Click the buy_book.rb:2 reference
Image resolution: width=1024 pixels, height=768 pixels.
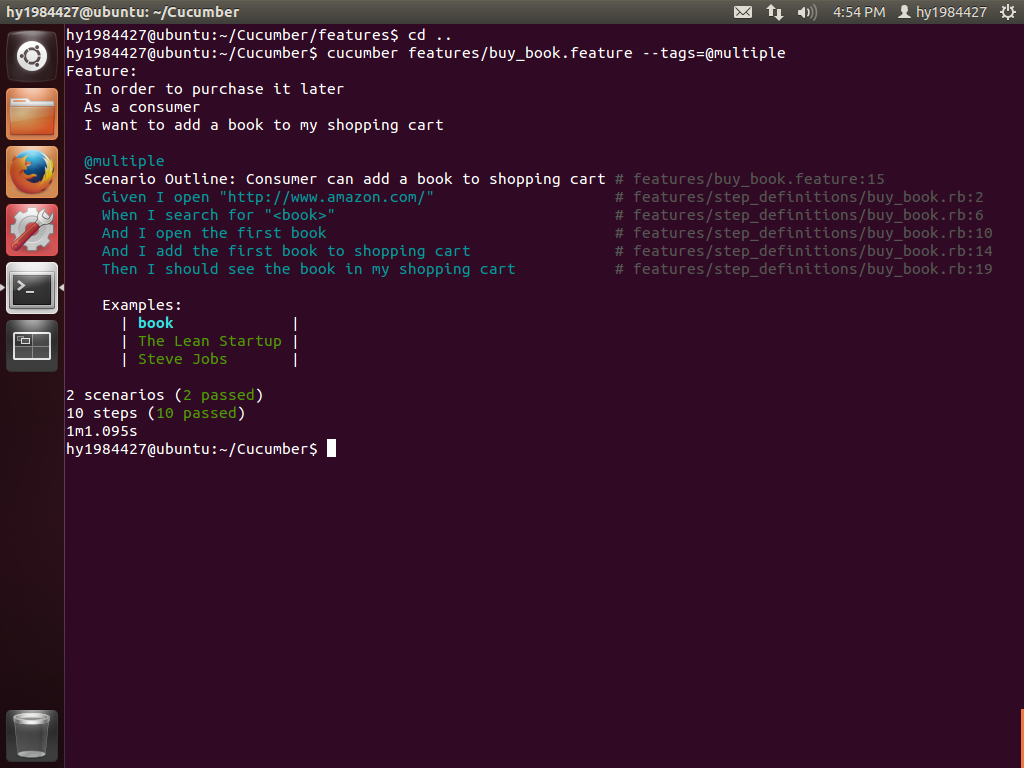click(799, 197)
